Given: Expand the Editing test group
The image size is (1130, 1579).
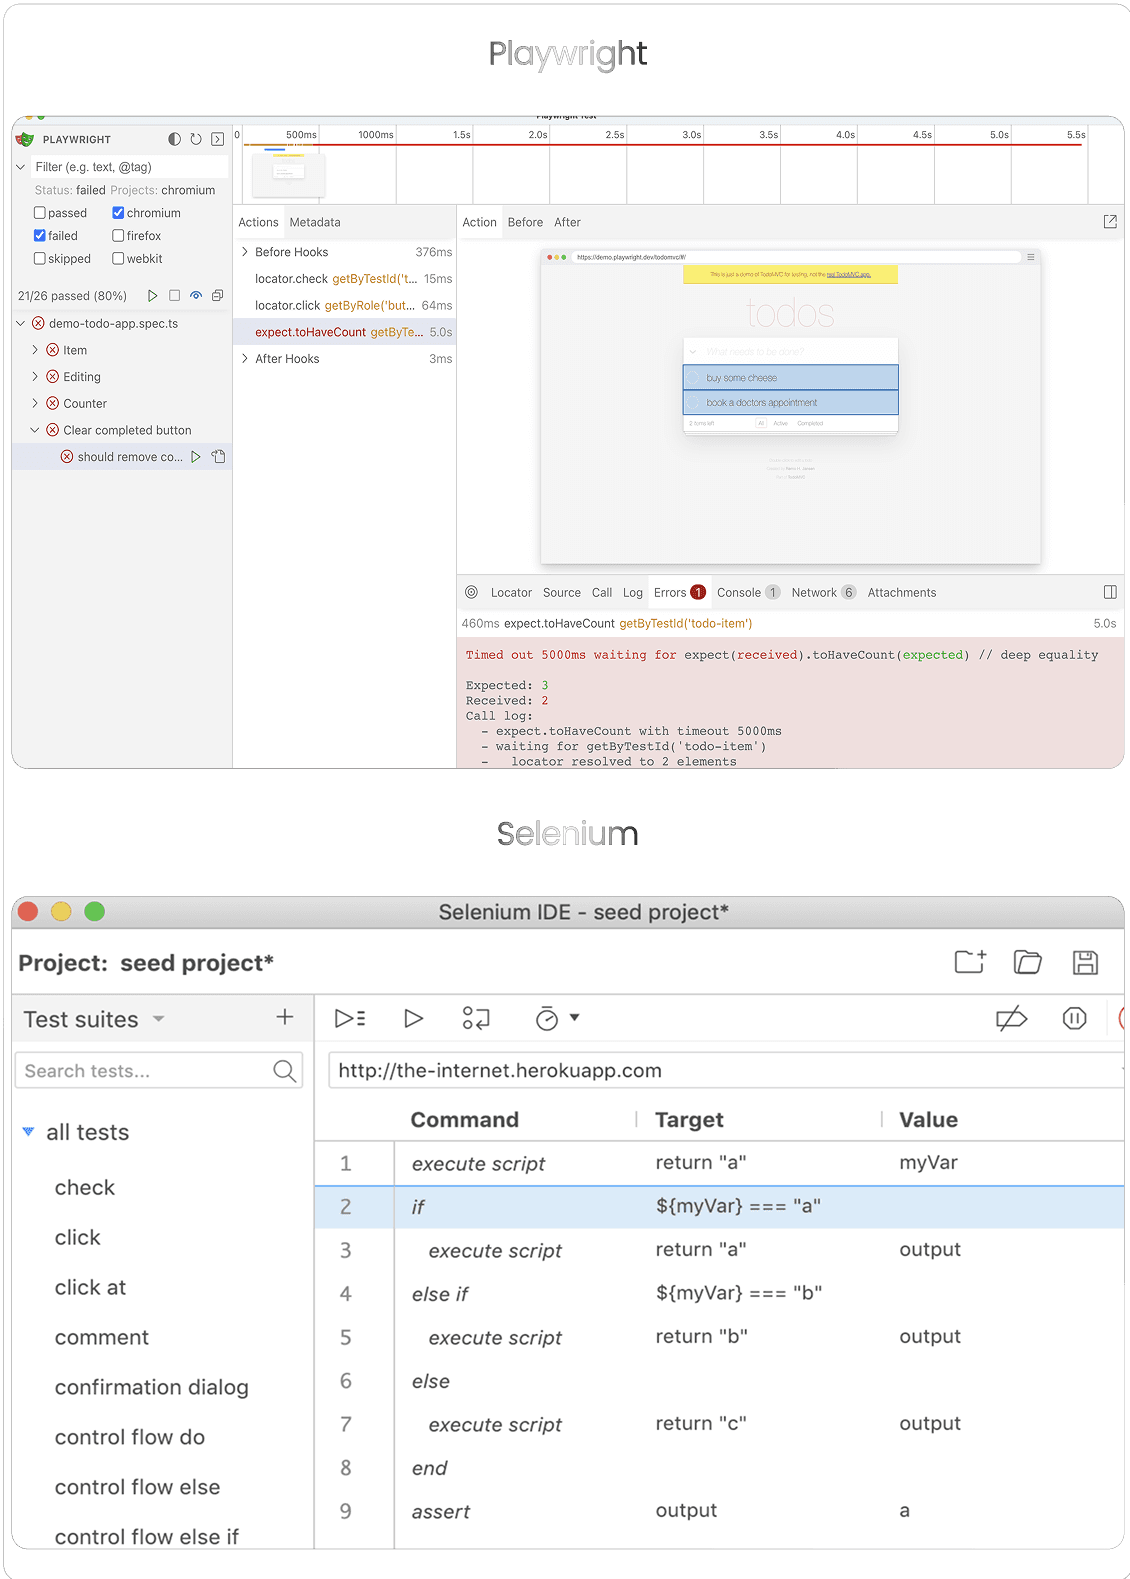Looking at the screenshot, I should (x=35, y=377).
